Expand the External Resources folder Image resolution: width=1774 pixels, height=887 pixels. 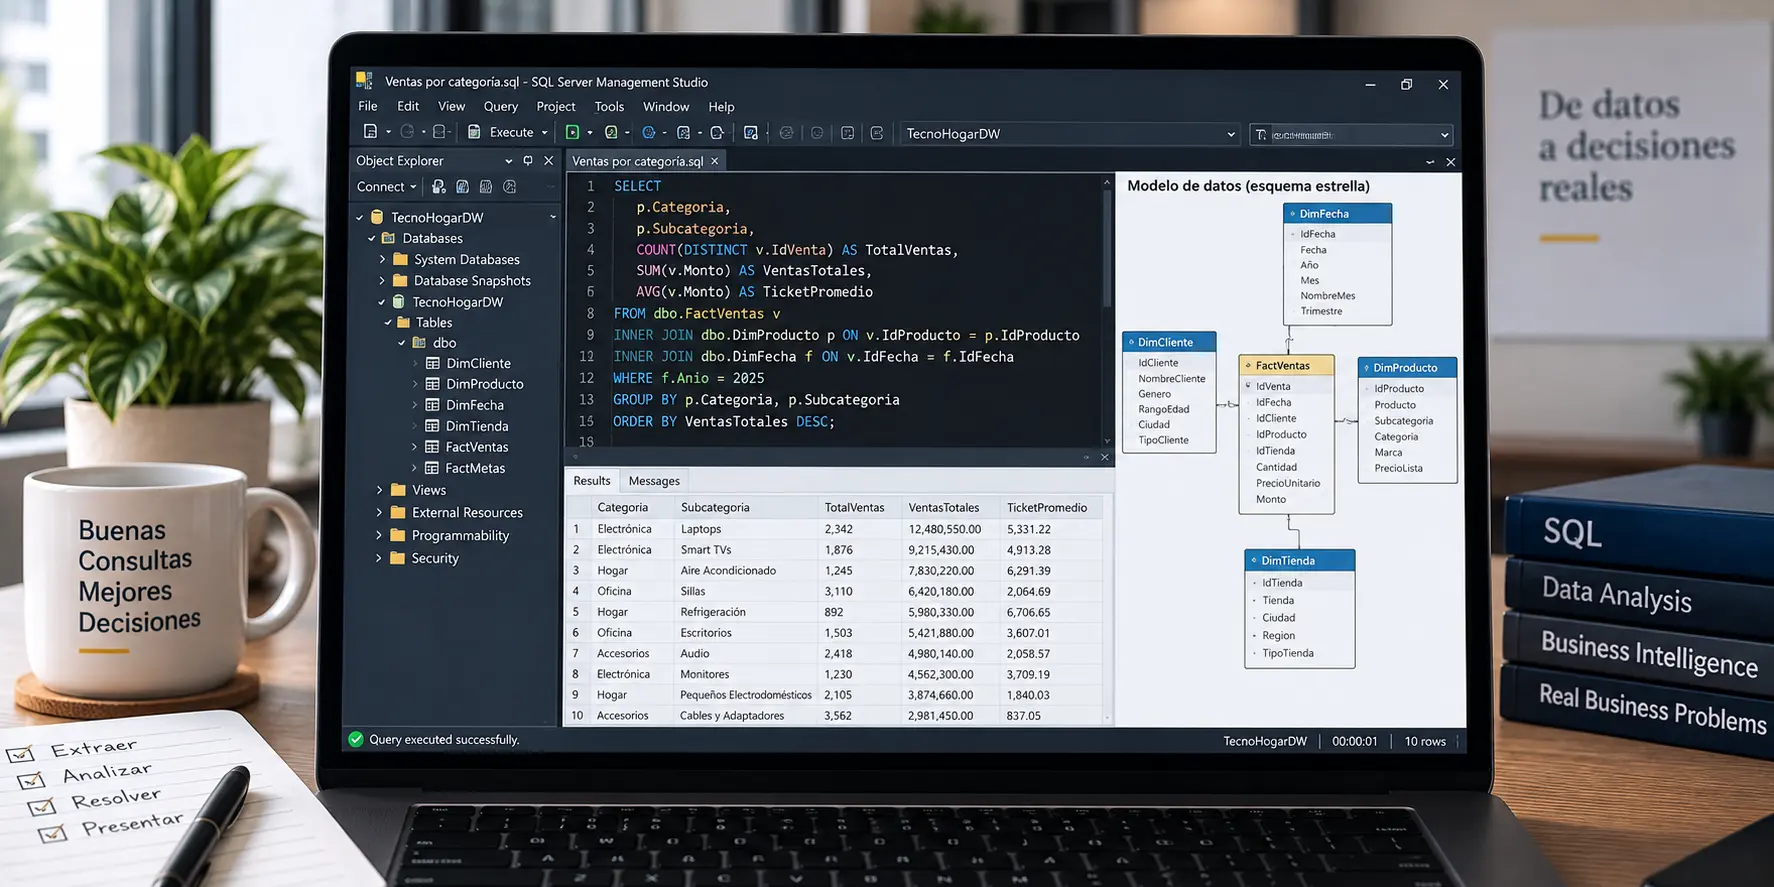click(x=379, y=512)
